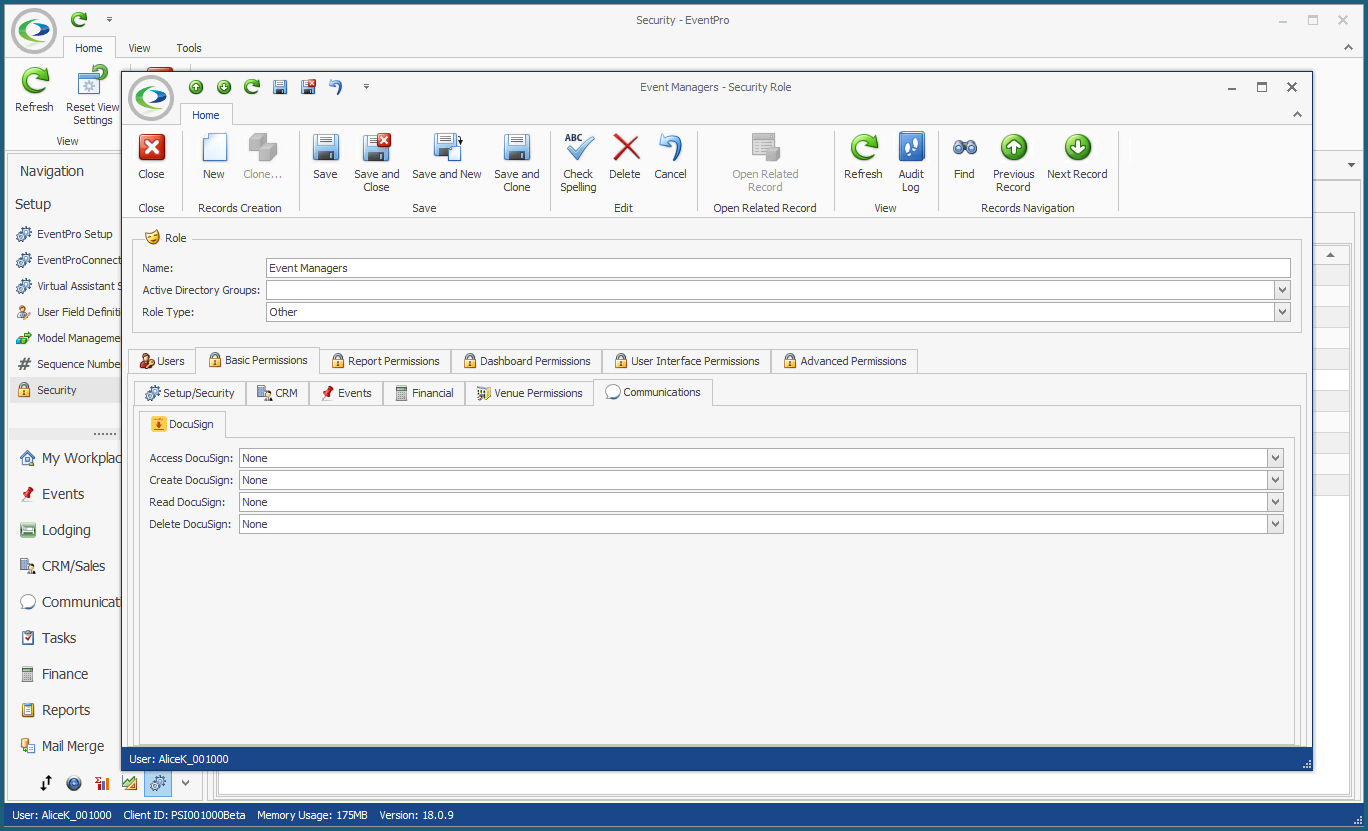
Task: Open the quick access toolbar customize arrow in role window
Action: pyautogui.click(x=367, y=87)
